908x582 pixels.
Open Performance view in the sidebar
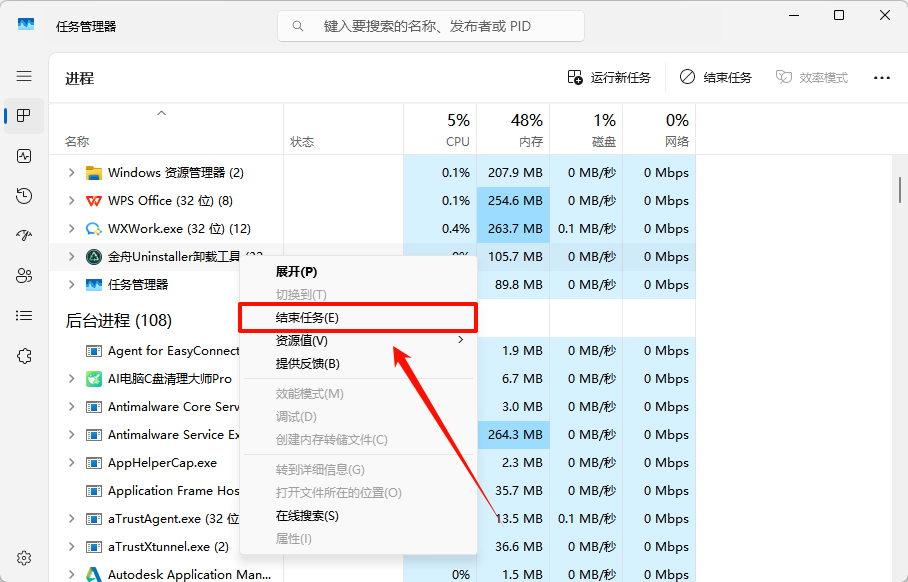[x=23, y=156]
